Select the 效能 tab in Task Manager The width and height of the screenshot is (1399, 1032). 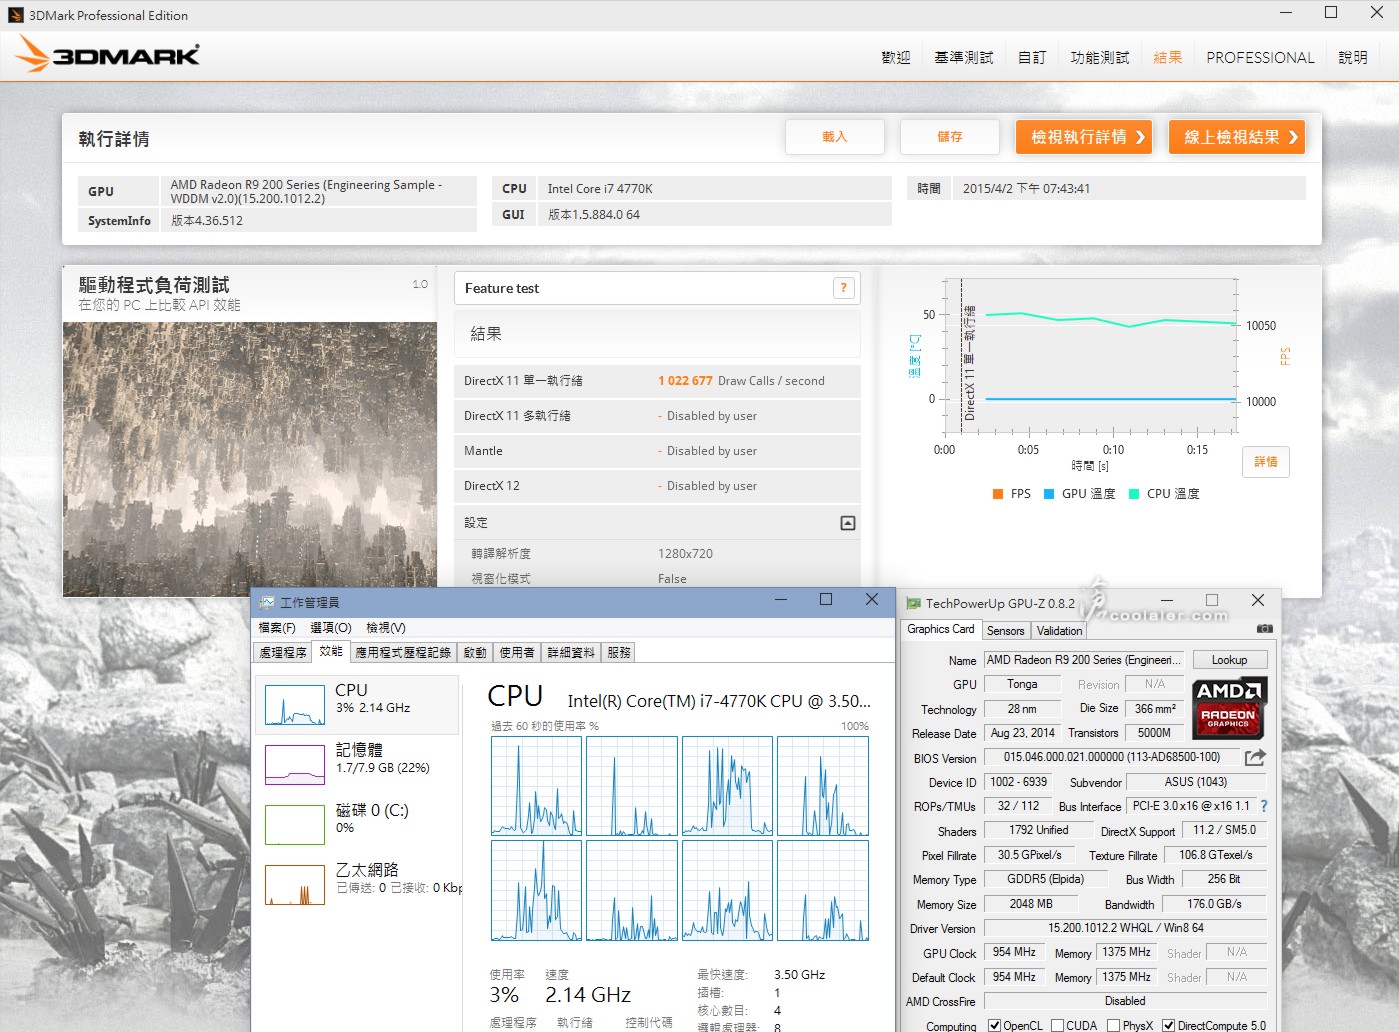[331, 651]
